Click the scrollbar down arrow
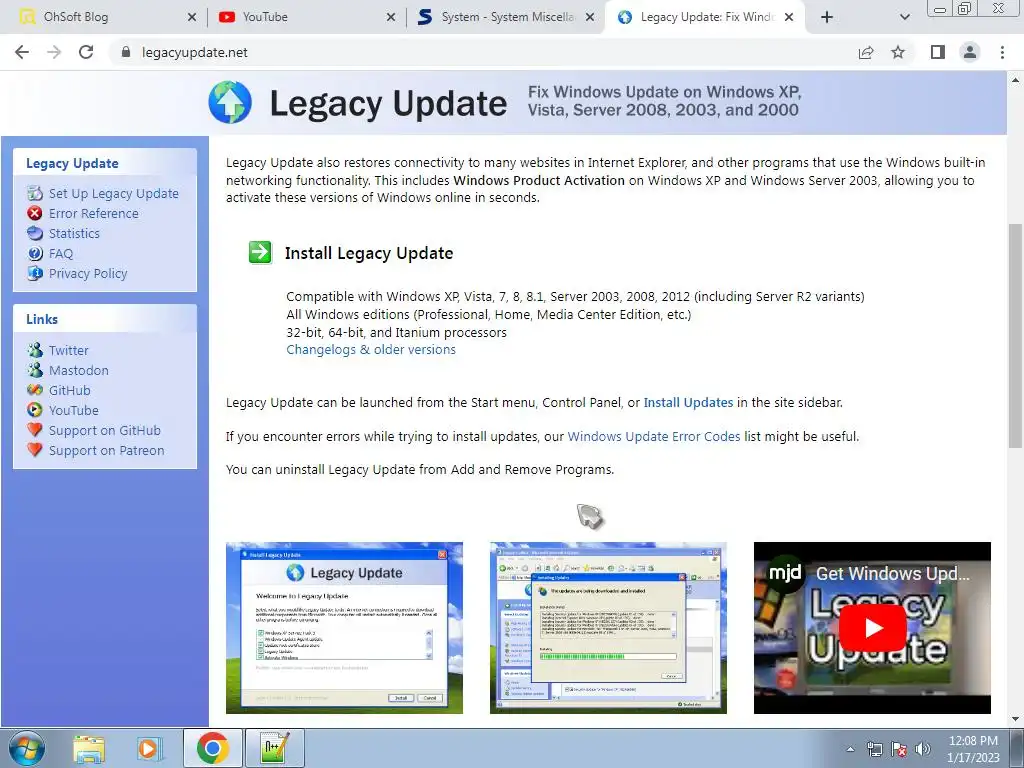 point(1015,719)
